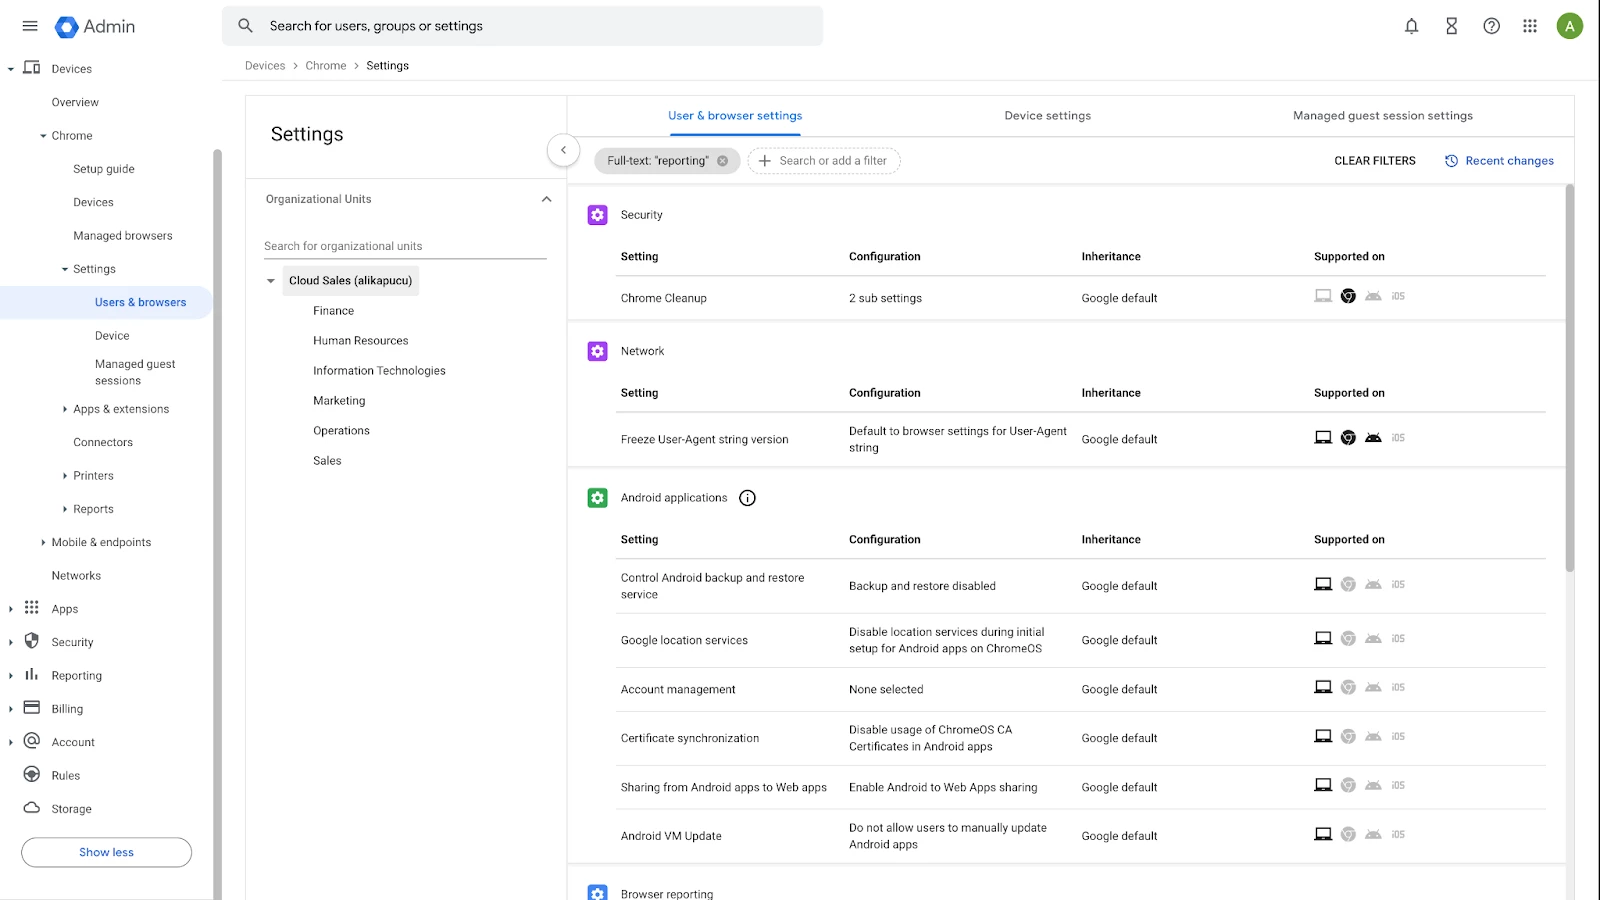Collapse the organizational units side panel

[x=563, y=150]
